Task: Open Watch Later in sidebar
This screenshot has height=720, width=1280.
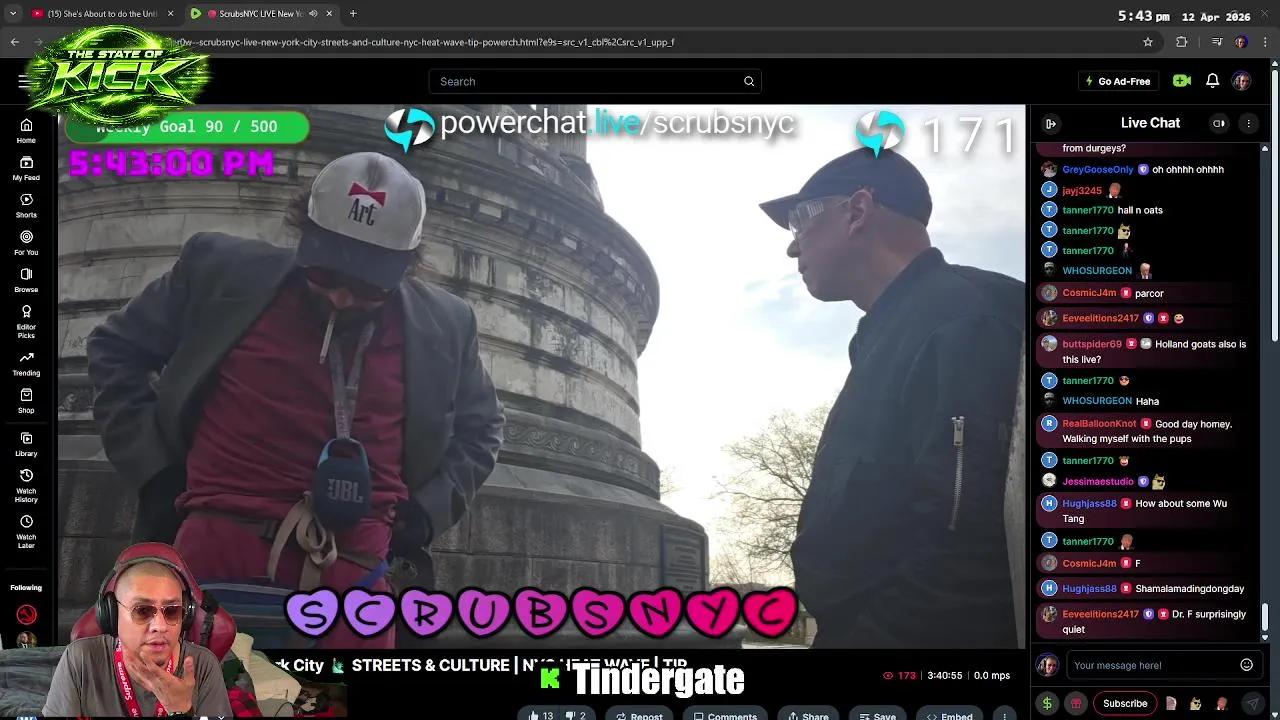Action: pos(26,531)
